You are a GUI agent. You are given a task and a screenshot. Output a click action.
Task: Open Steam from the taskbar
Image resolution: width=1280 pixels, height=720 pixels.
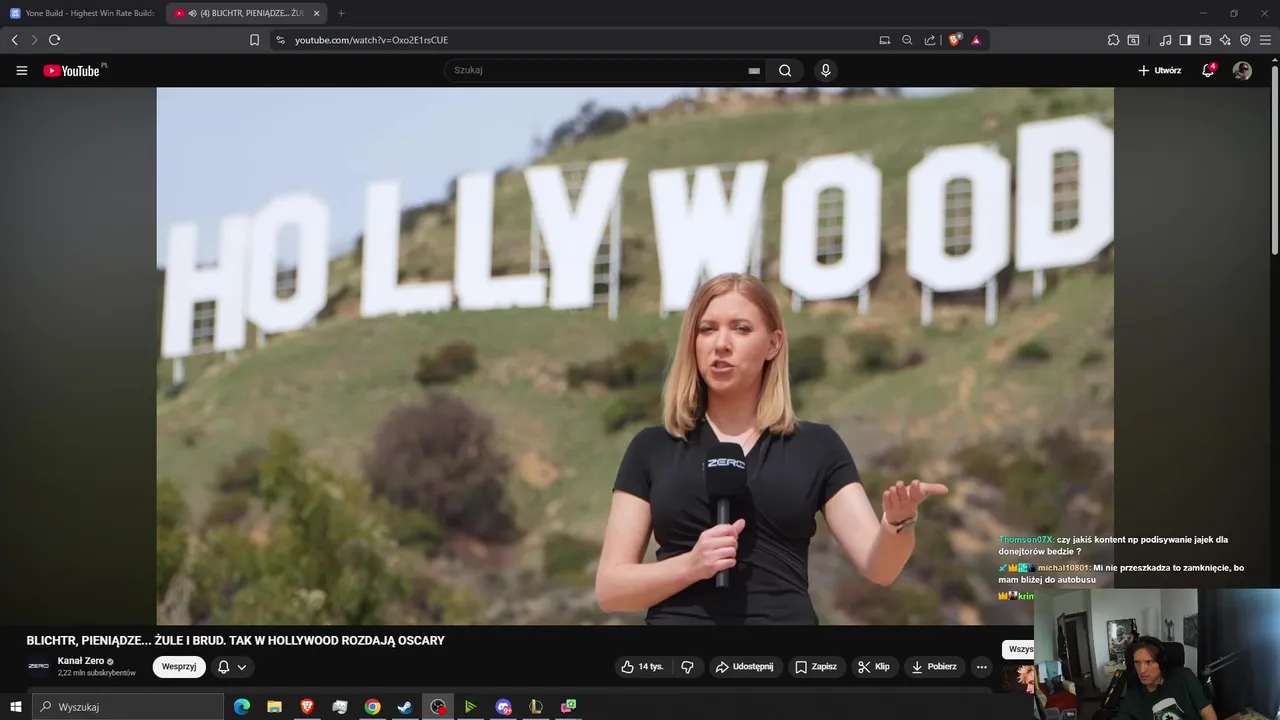[x=405, y=707]
